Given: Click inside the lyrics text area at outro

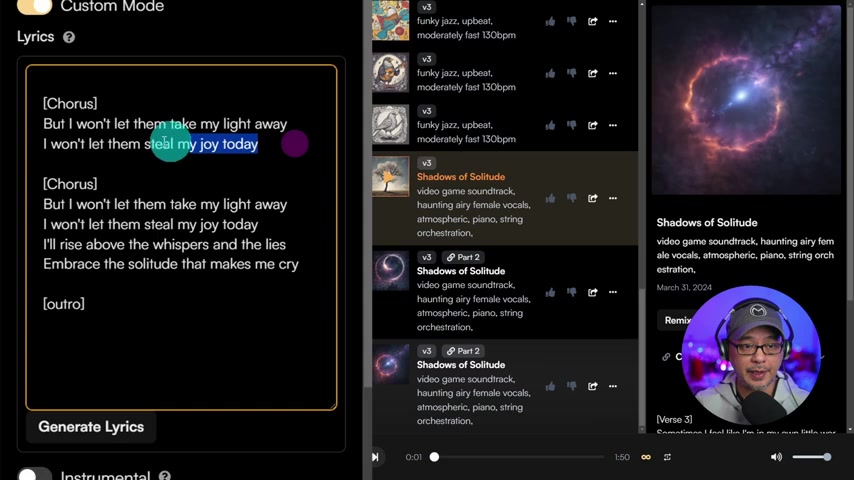Looking at the screenshot, I should pos(64,304).
